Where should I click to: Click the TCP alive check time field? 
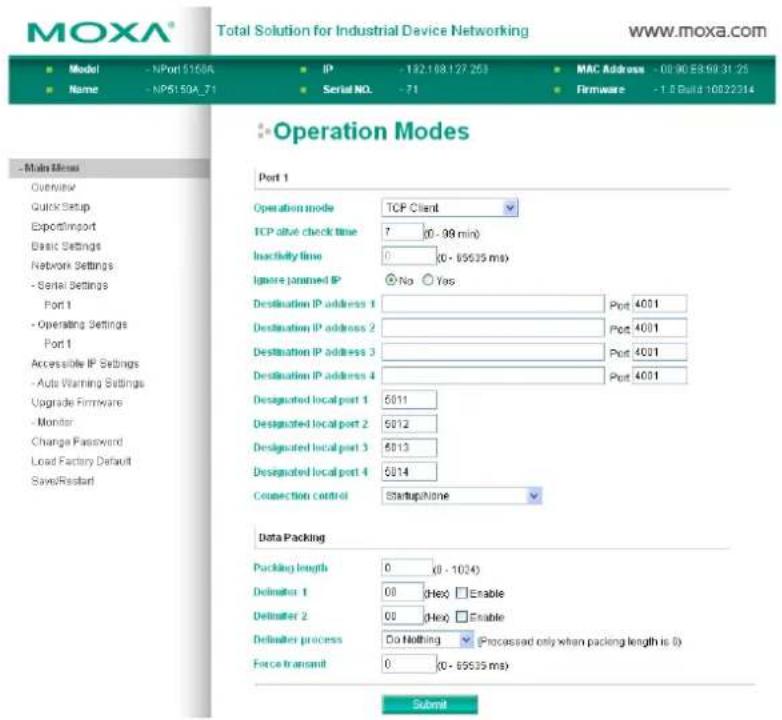click(402, 232)
